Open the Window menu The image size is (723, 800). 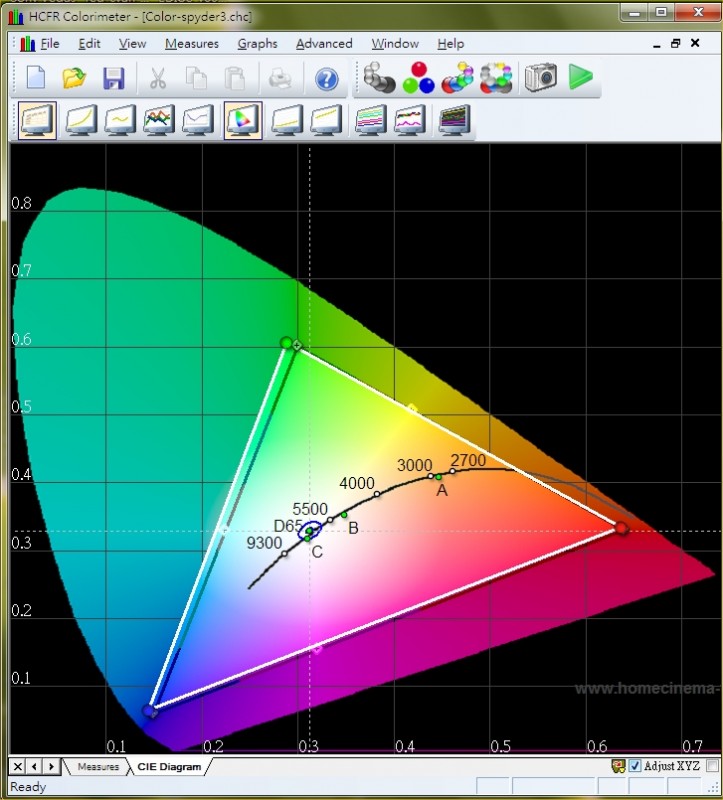point(395,44)
